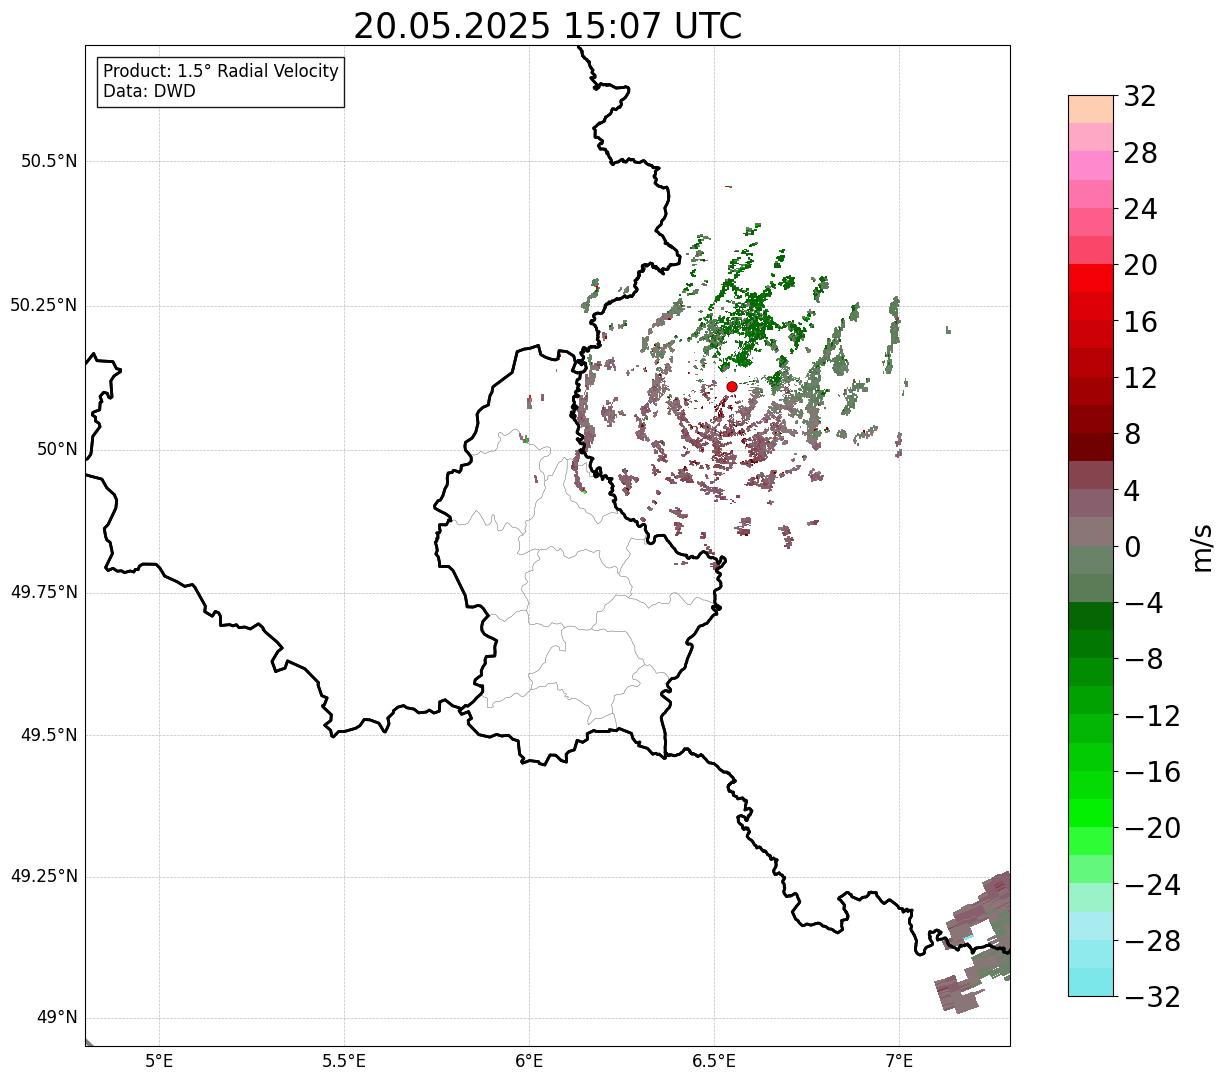The width and height of the screenshot is (1225, 1081).
Task: Click the colorbar tick label 8
Action: (1132, 434)
